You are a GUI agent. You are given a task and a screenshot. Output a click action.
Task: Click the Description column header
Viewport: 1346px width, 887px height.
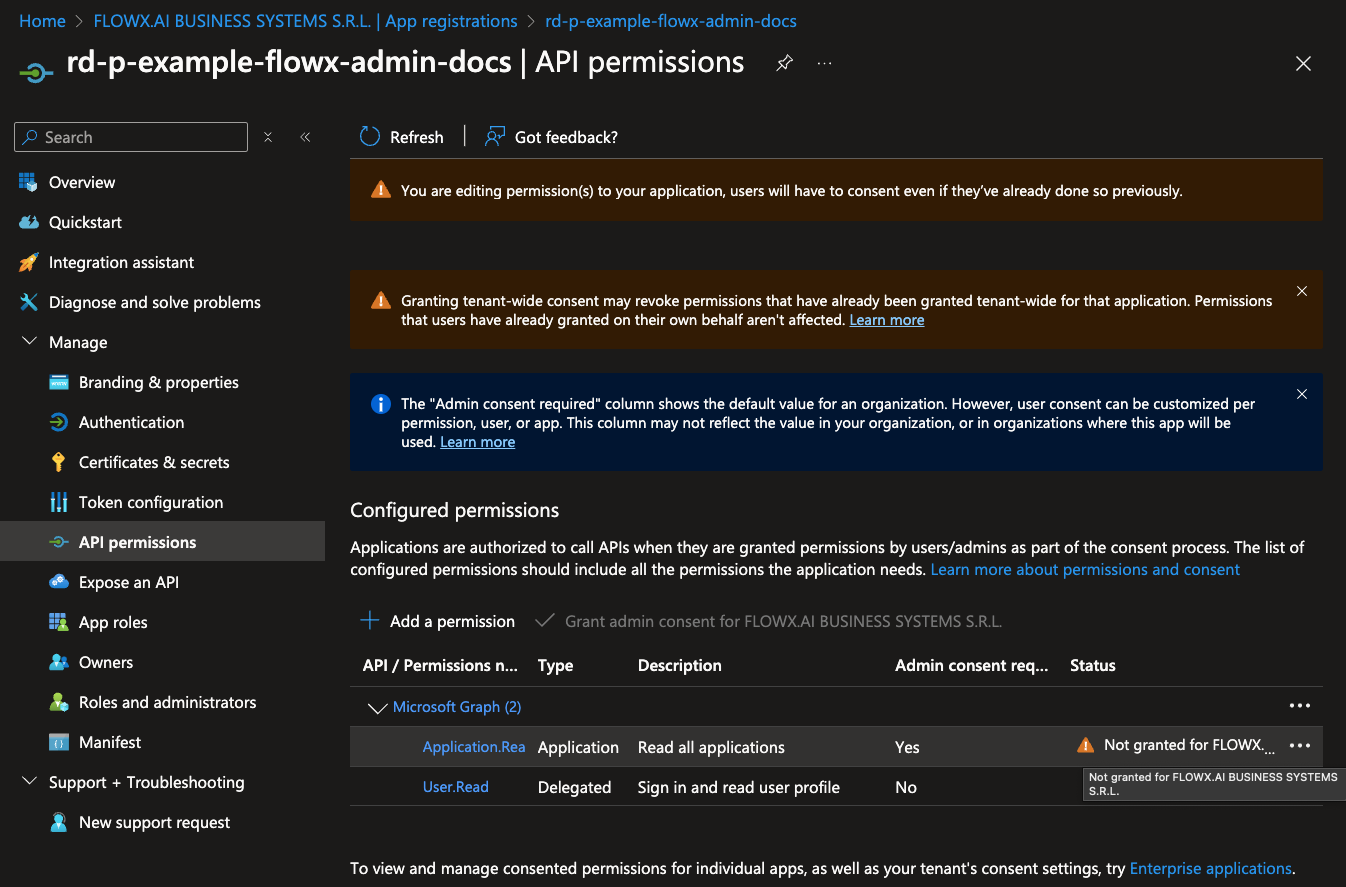[x=680, y=665]
